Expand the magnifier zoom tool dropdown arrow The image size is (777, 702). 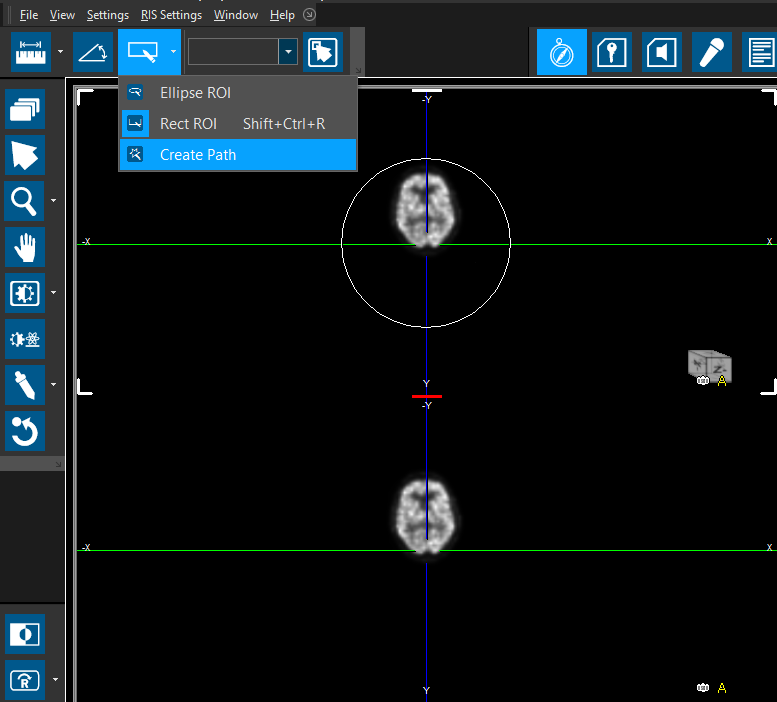pos(53,201)
